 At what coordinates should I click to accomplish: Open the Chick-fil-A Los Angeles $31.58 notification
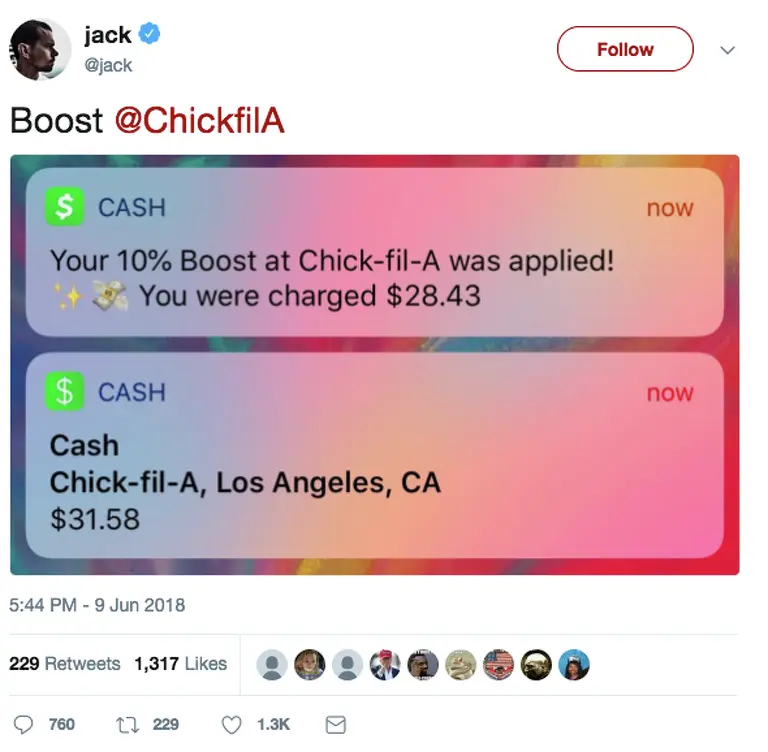tap(375, 456)
